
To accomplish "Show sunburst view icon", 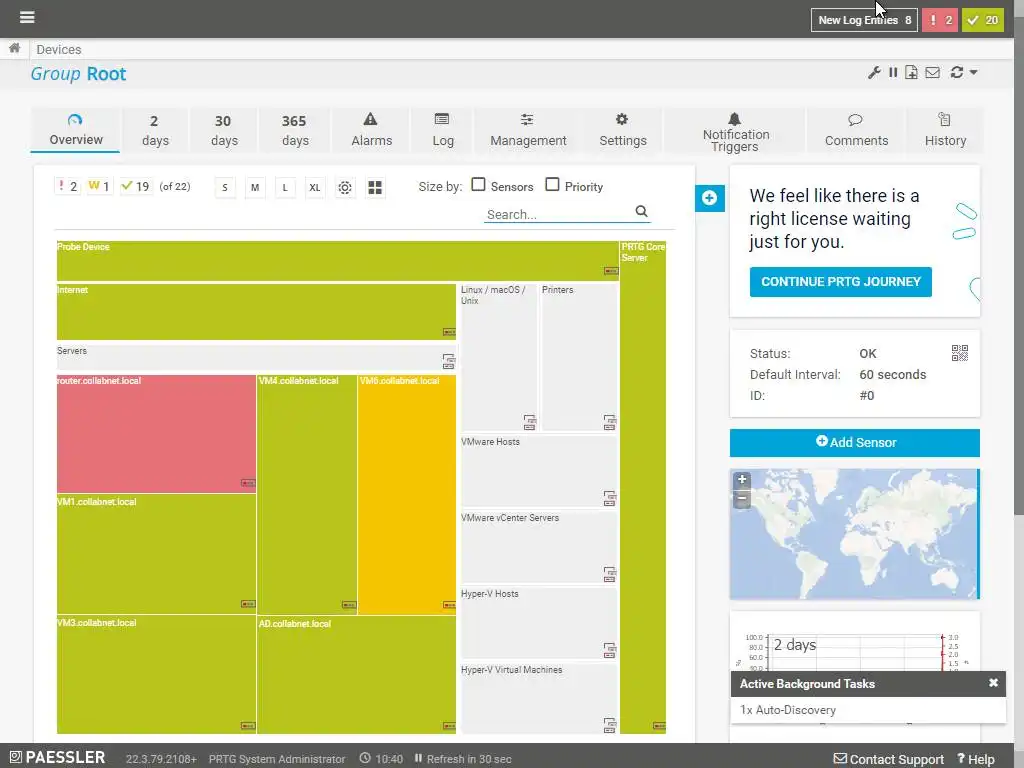I will (345, 188).
